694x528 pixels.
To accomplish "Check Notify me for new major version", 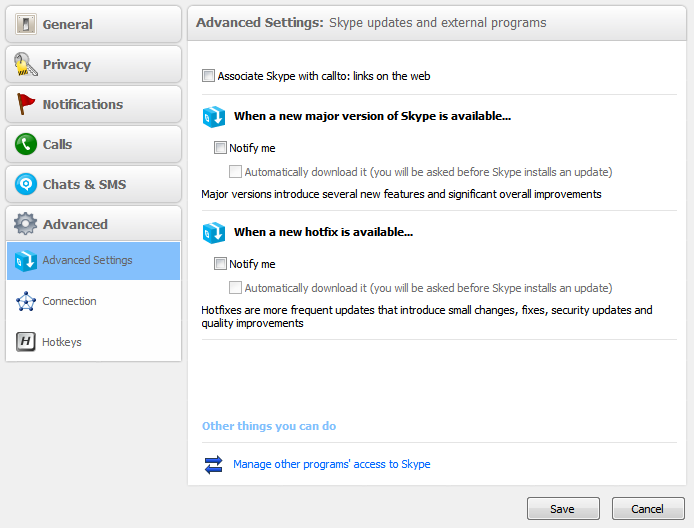I will 220,147.
